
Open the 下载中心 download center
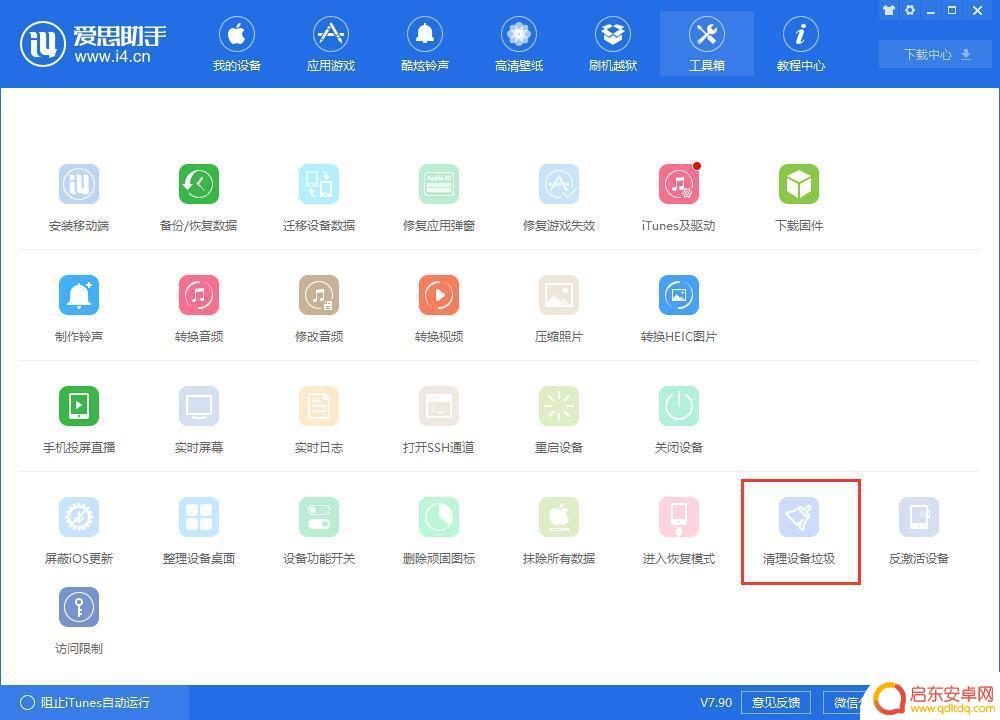click(936, 55)
